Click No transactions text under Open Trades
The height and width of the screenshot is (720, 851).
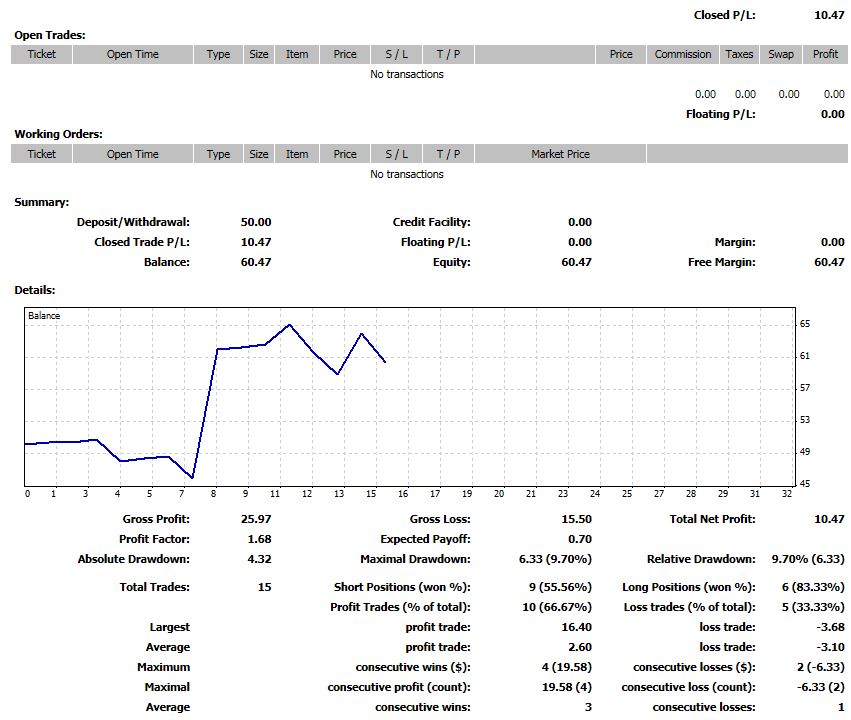coord(407,74)
